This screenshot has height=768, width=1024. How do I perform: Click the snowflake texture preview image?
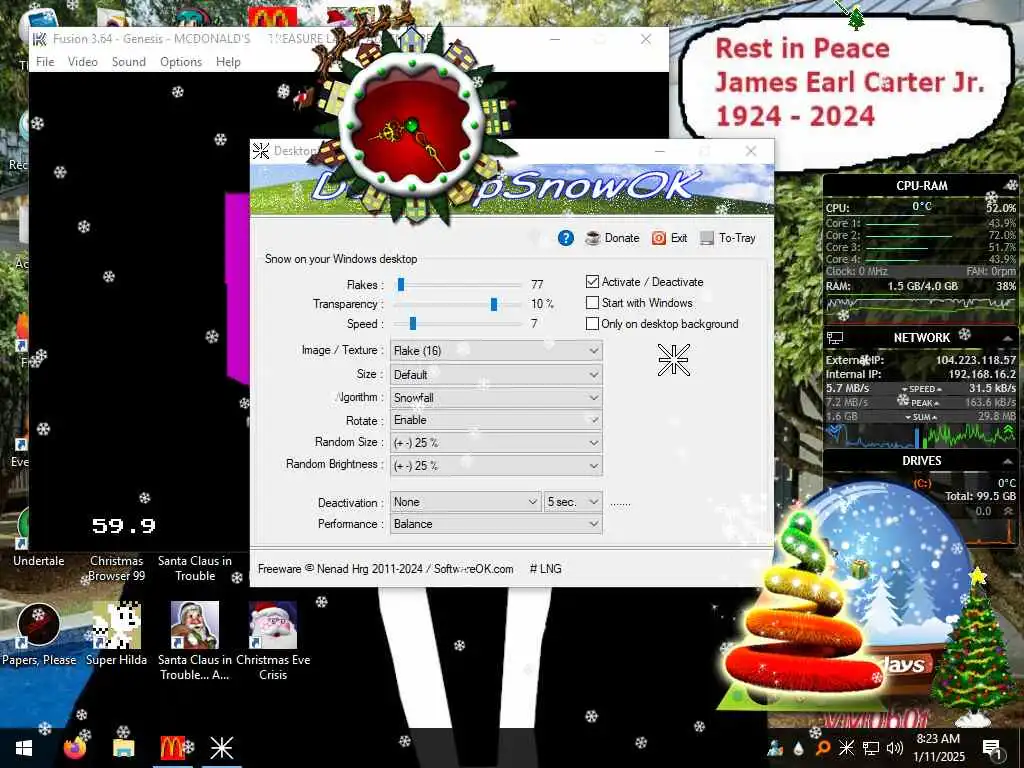click(x=673, y=360)
